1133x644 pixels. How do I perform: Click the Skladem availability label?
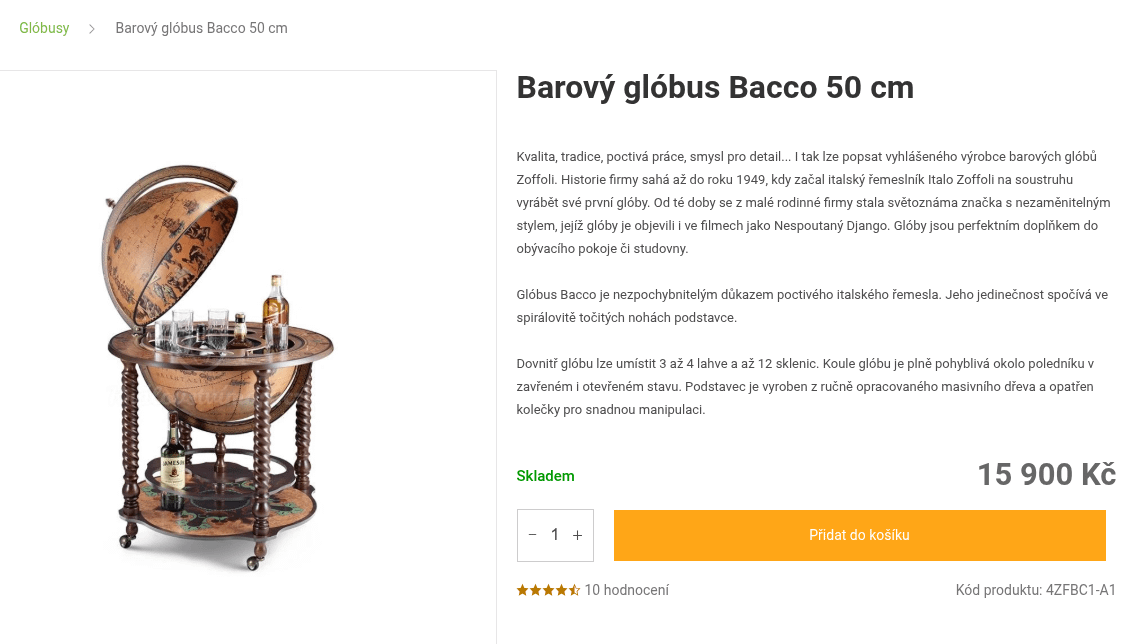(545, 476)
